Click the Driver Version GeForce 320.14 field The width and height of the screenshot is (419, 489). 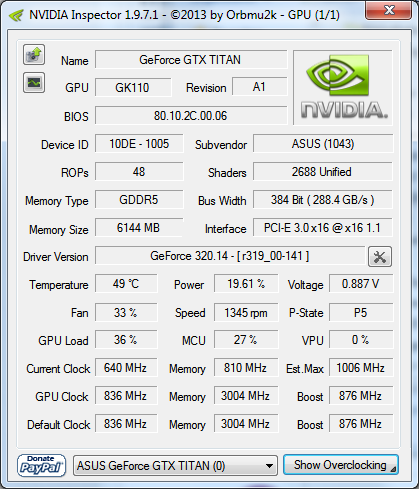[230, 256]
